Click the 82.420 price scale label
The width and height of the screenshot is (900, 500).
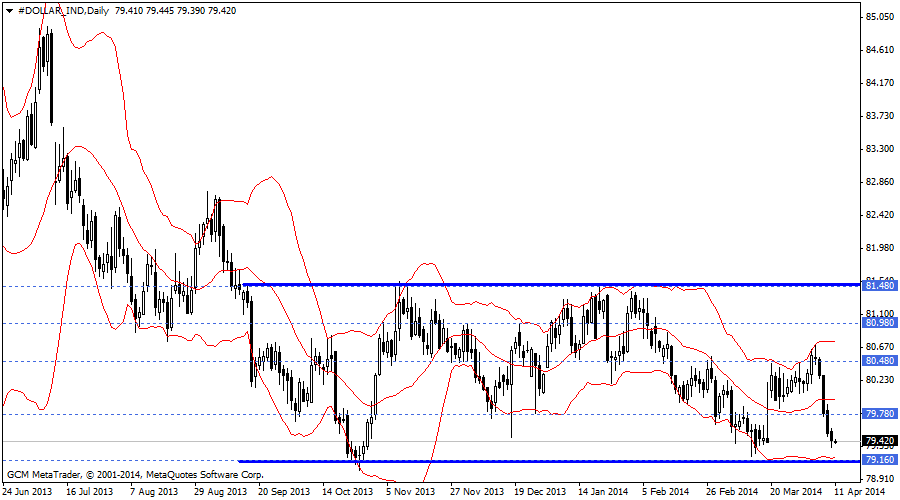(x=878, y=215)
